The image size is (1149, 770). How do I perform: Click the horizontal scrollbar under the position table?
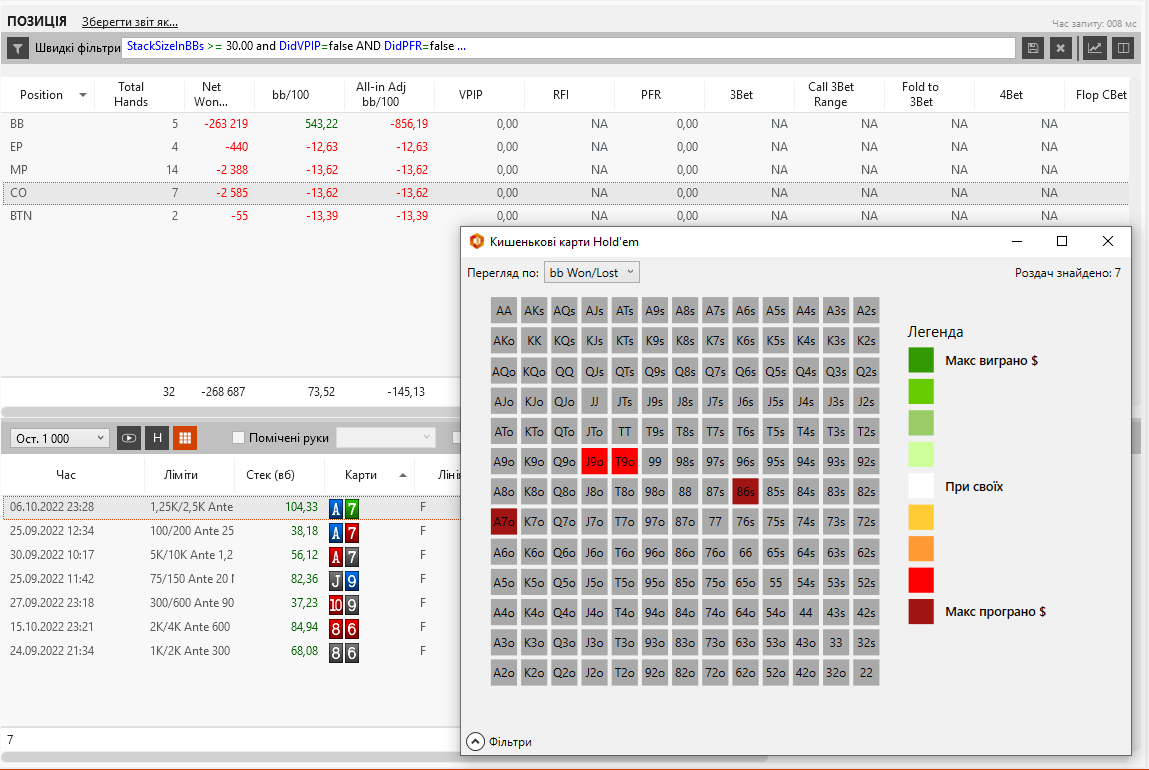point(231,412)
